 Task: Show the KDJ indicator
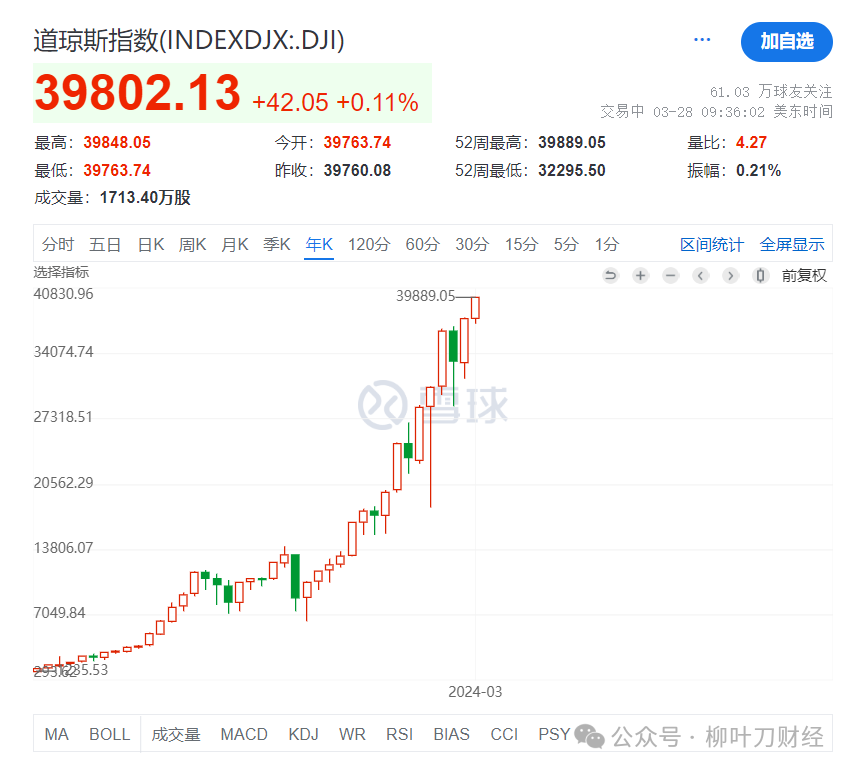[x=303, y=734]
